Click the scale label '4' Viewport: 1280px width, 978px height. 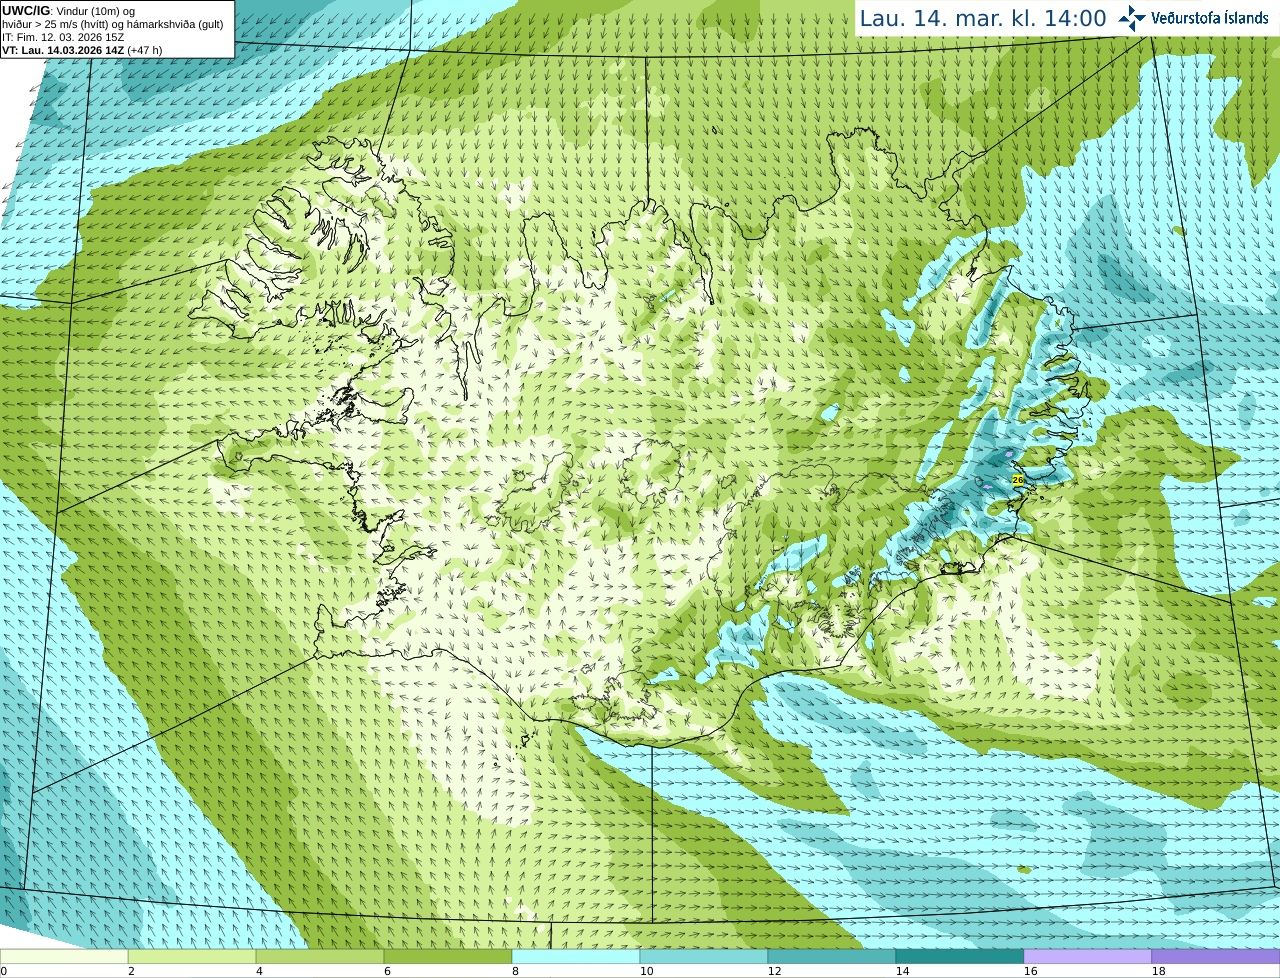[x=259, y=971]
